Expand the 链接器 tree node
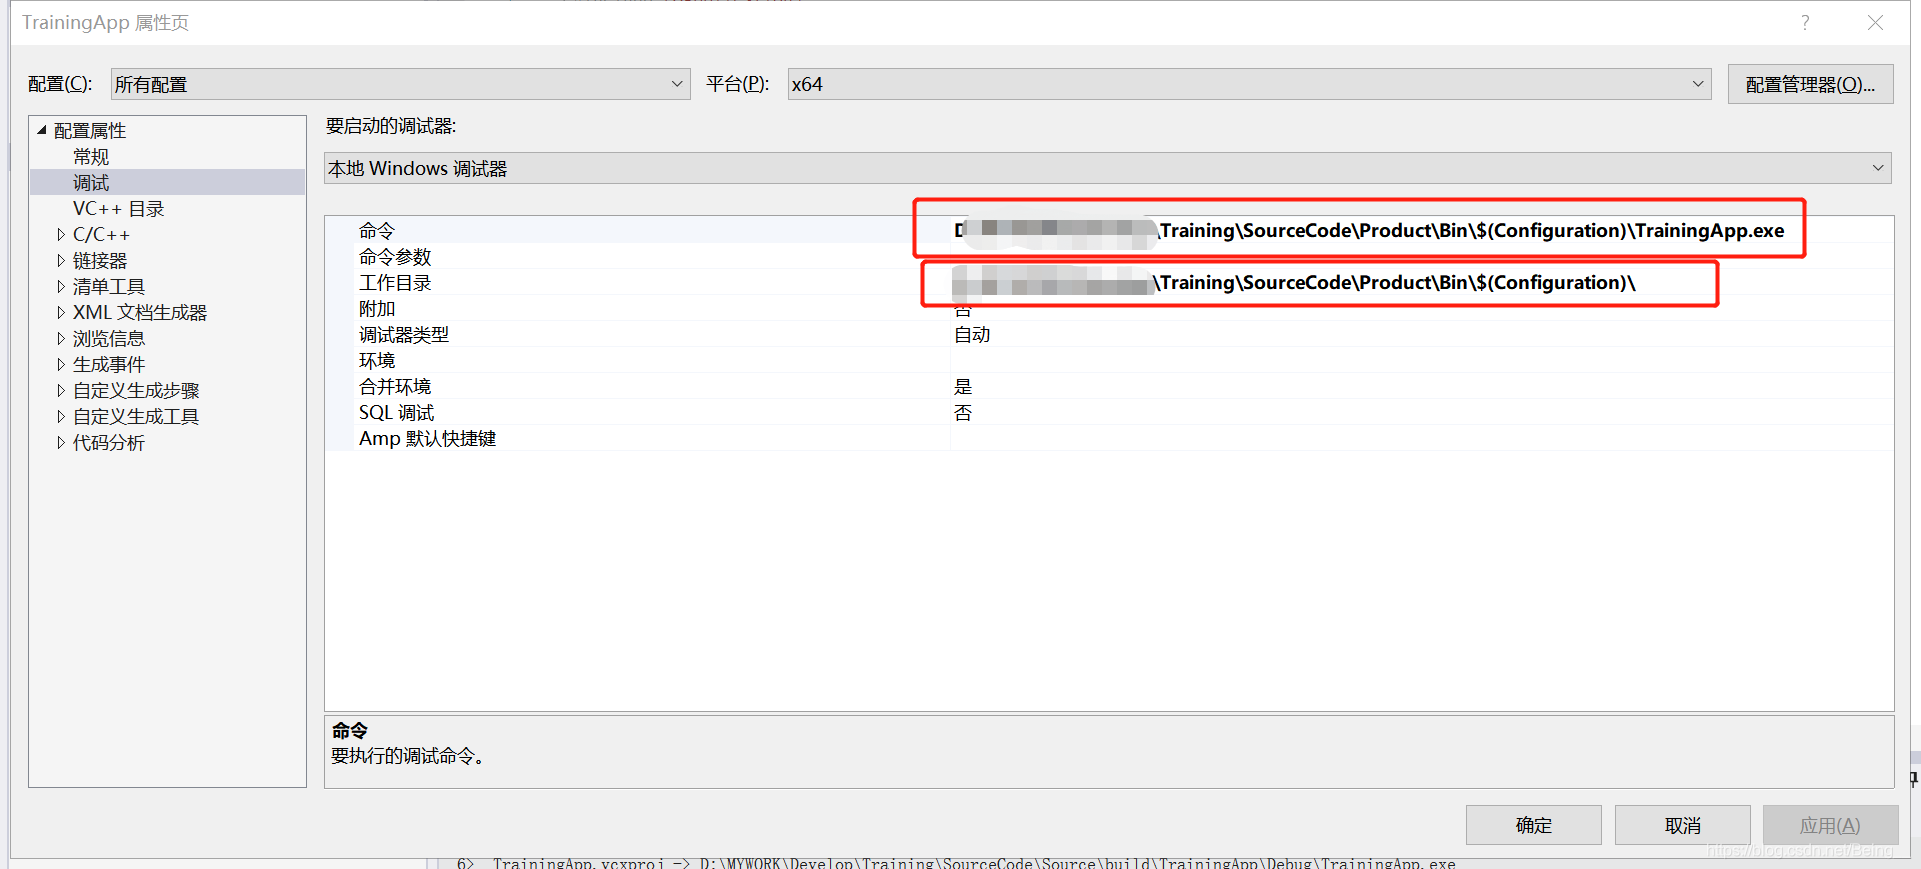This screenshot has height=869, width=1921. (x=61, y=260)
